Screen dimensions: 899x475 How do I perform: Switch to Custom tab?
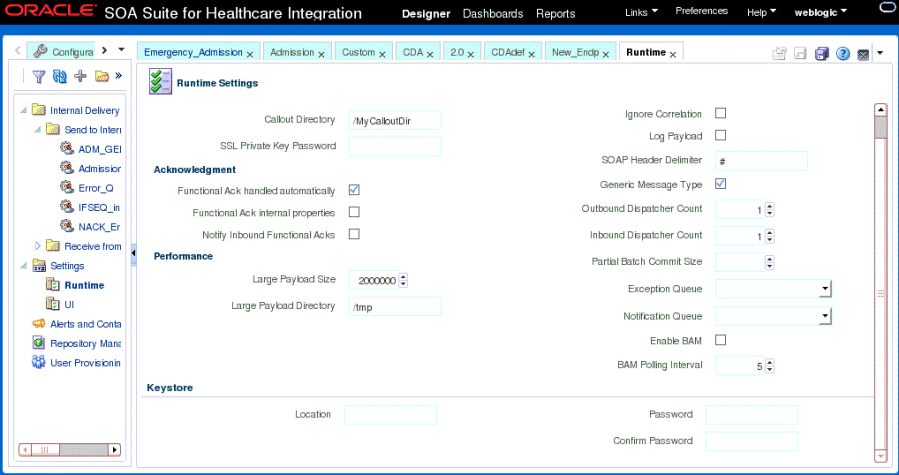click(x=358, y=52)
